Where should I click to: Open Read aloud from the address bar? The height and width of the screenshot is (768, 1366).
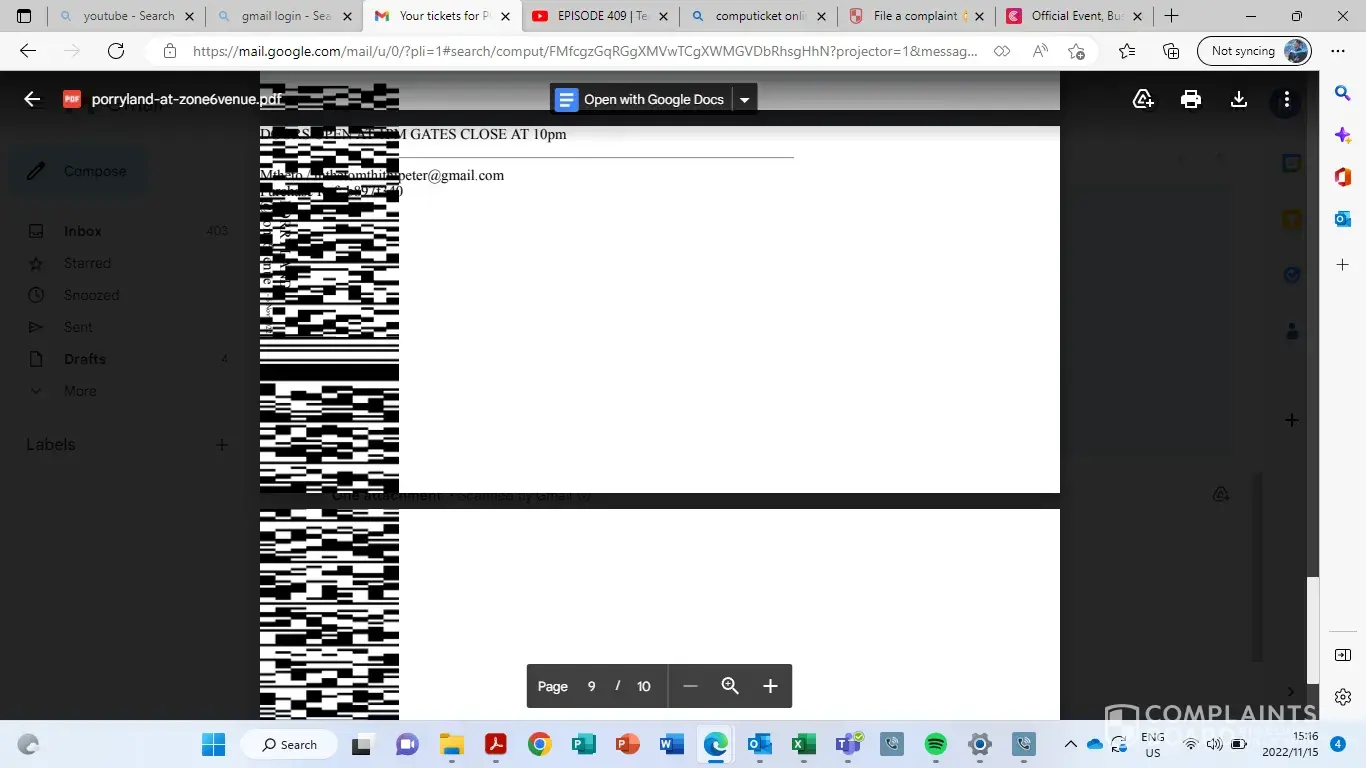coord(1040,52)
